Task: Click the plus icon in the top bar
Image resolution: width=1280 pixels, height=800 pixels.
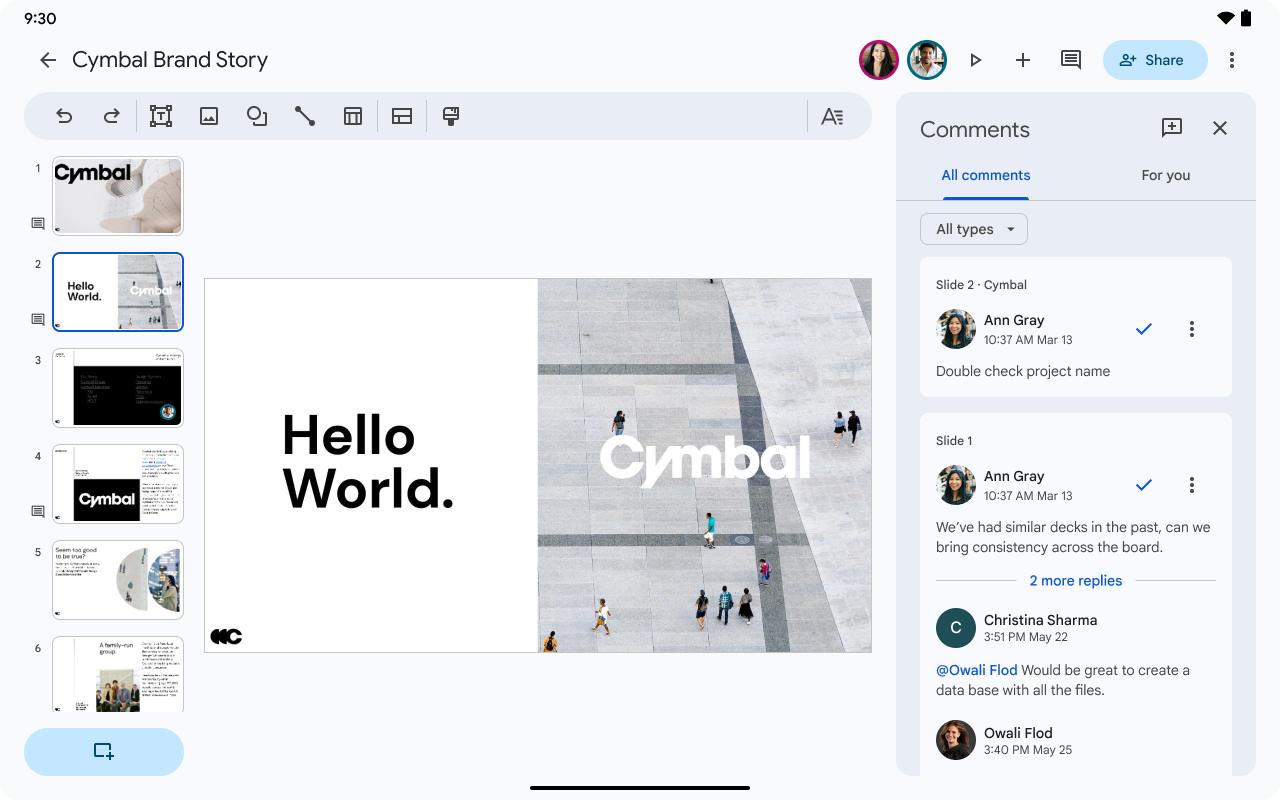Action: [1023, 60]
